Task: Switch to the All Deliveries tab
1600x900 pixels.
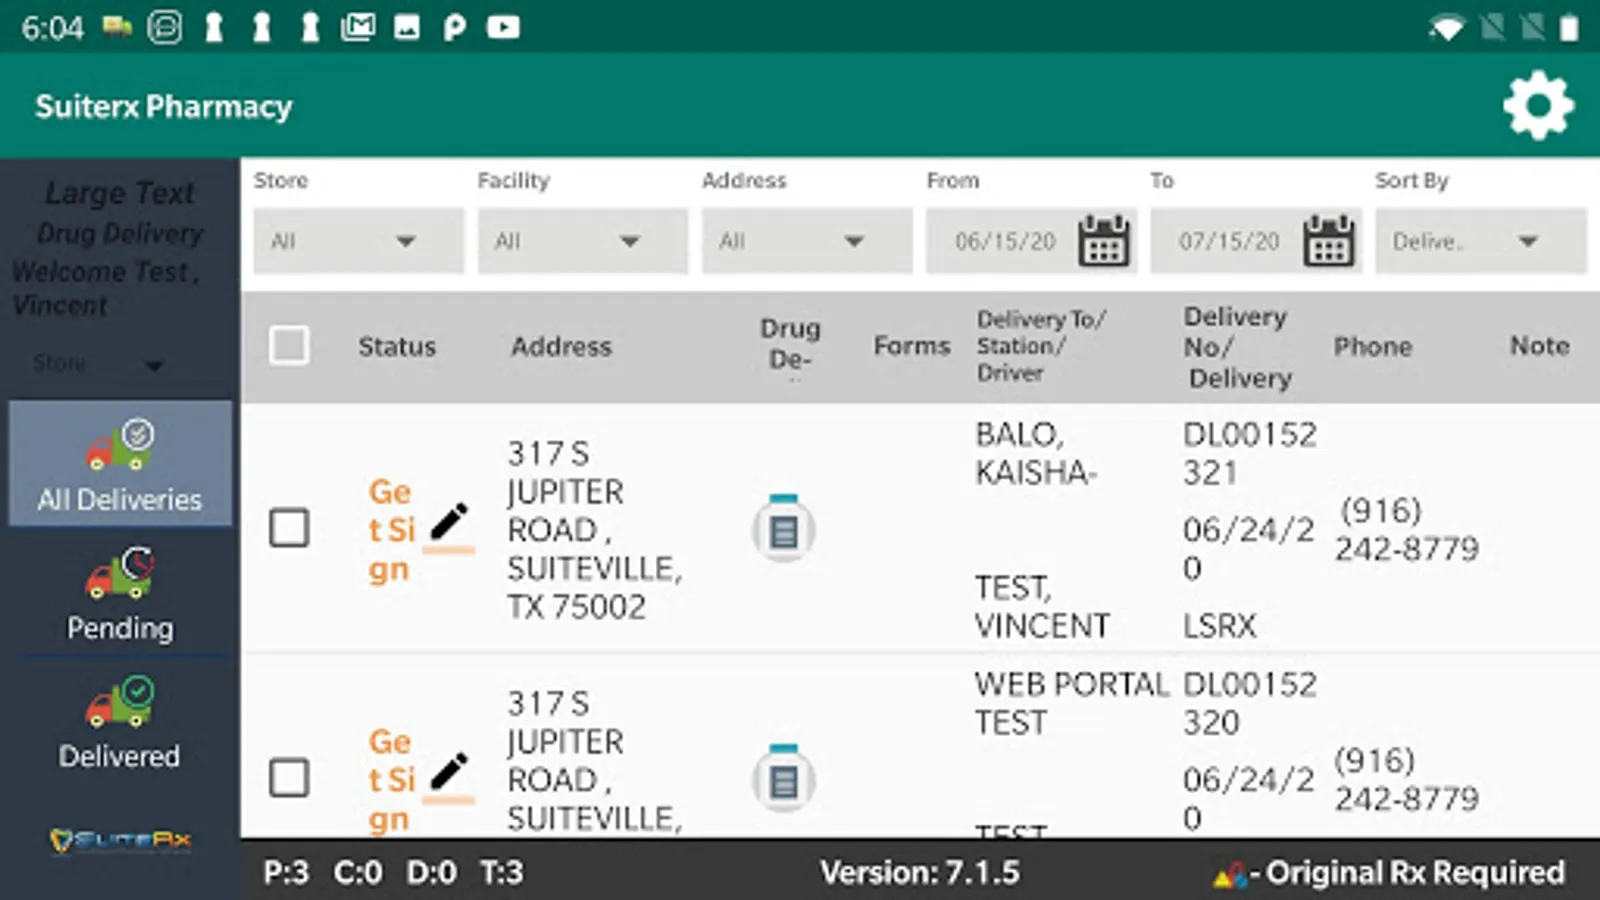Action: (x=120, y=463)
